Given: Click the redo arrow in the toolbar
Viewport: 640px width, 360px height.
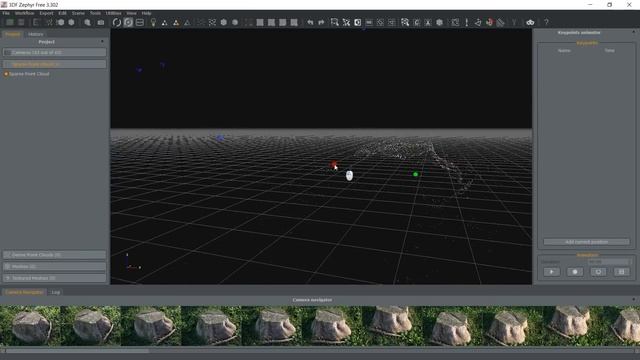Looking at the screenshot, I should click(x=321, y=22).
